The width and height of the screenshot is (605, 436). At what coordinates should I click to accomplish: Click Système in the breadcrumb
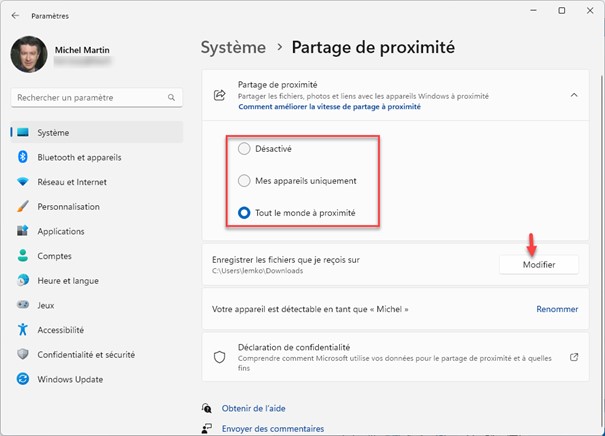(x=234, y=47)
